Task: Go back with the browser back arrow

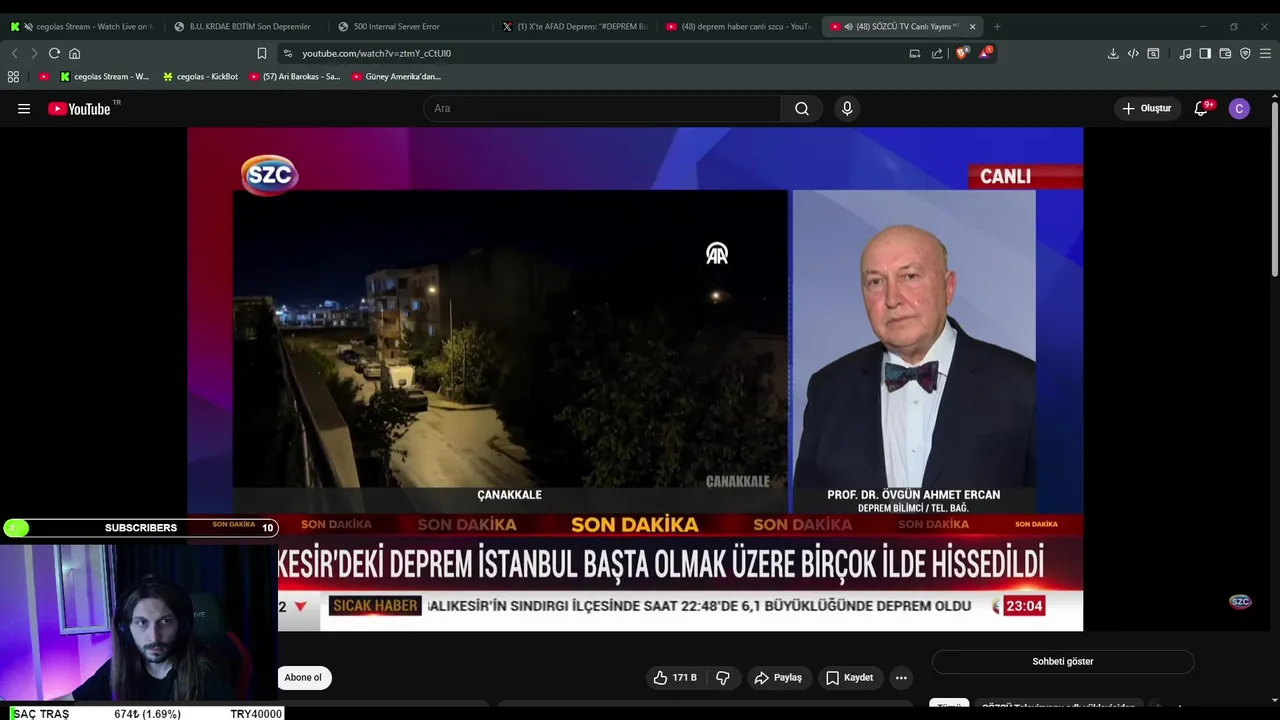Action: pos(14,53)
